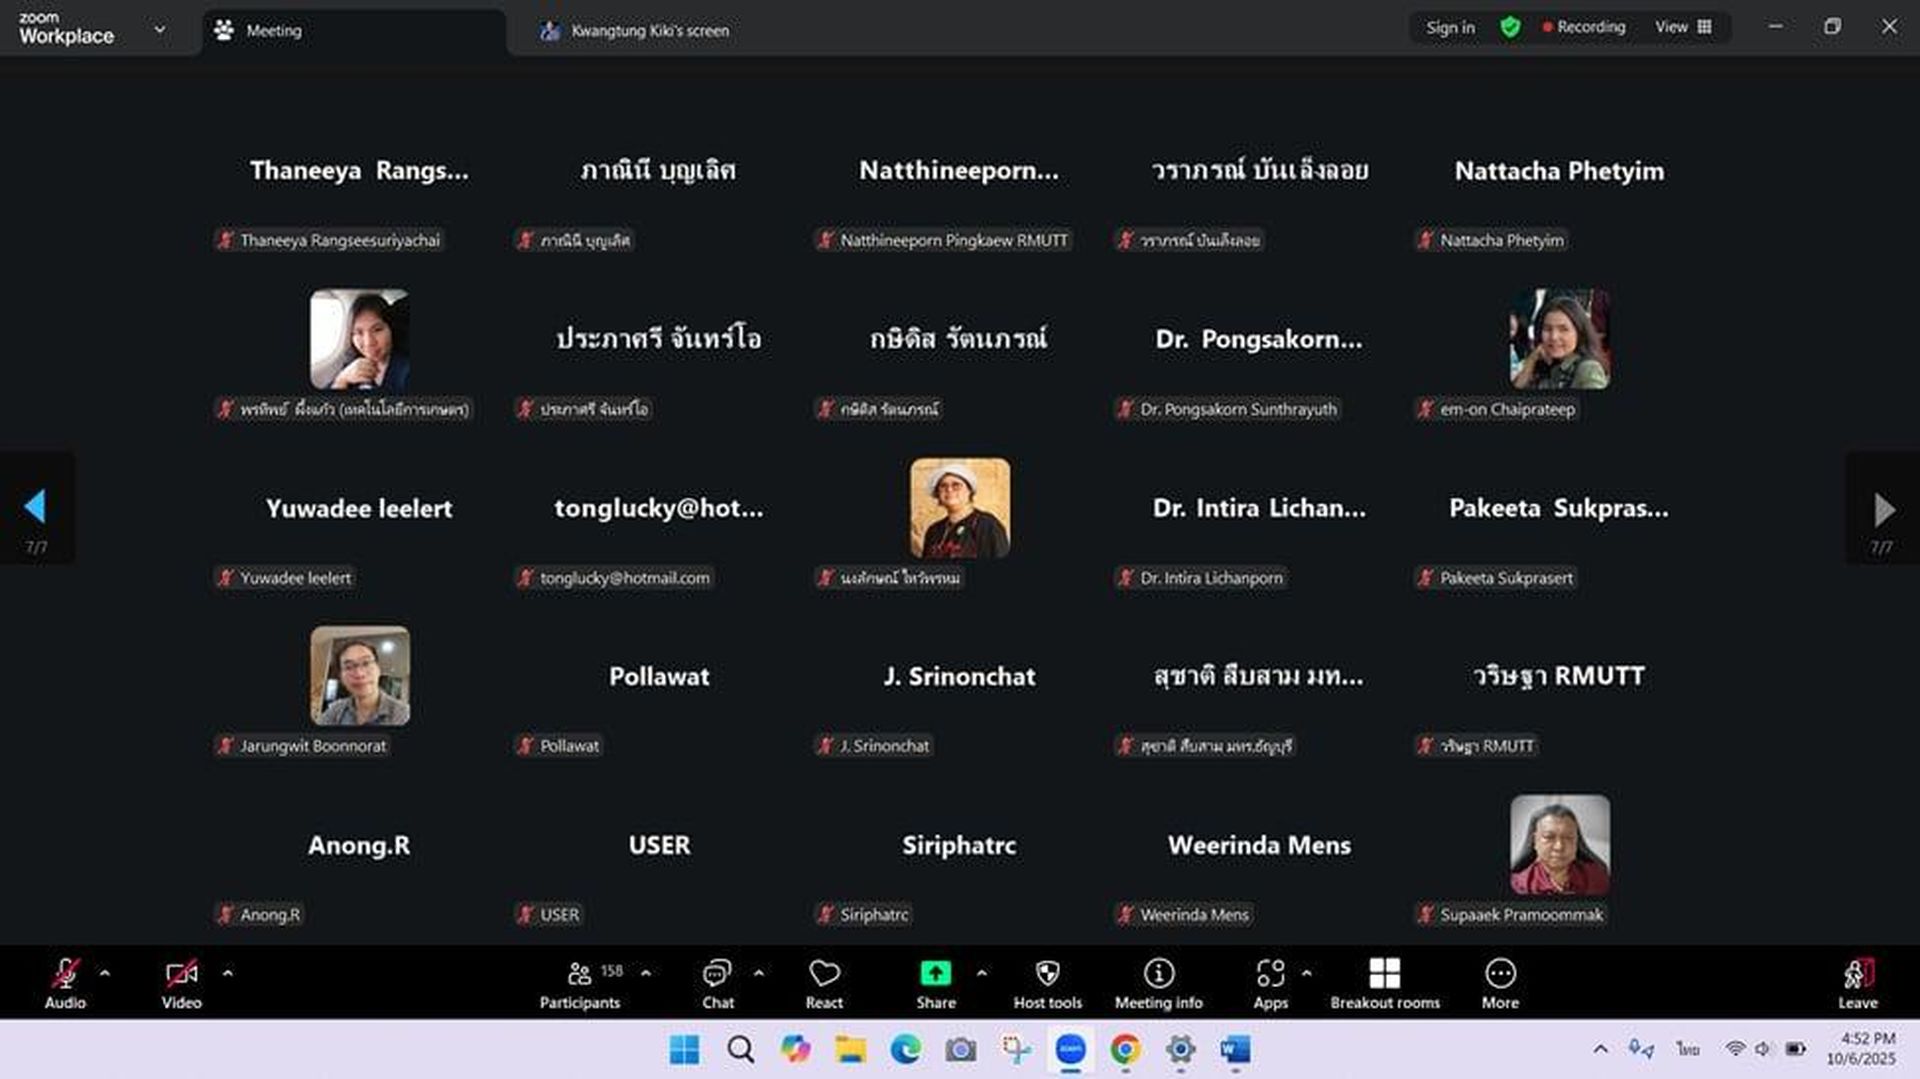The image size is (1920, 1079).
Task: Click the green encryption shield icon
Action: pyautogui.click(x=1510, y=28)
